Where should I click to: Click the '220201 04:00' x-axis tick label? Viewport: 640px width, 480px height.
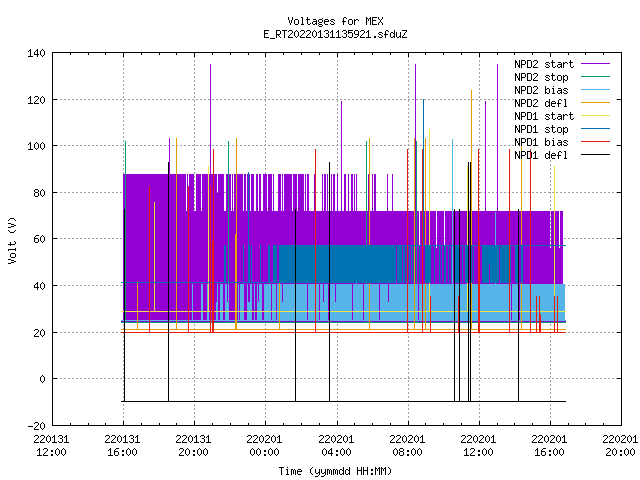pos(336,446)
